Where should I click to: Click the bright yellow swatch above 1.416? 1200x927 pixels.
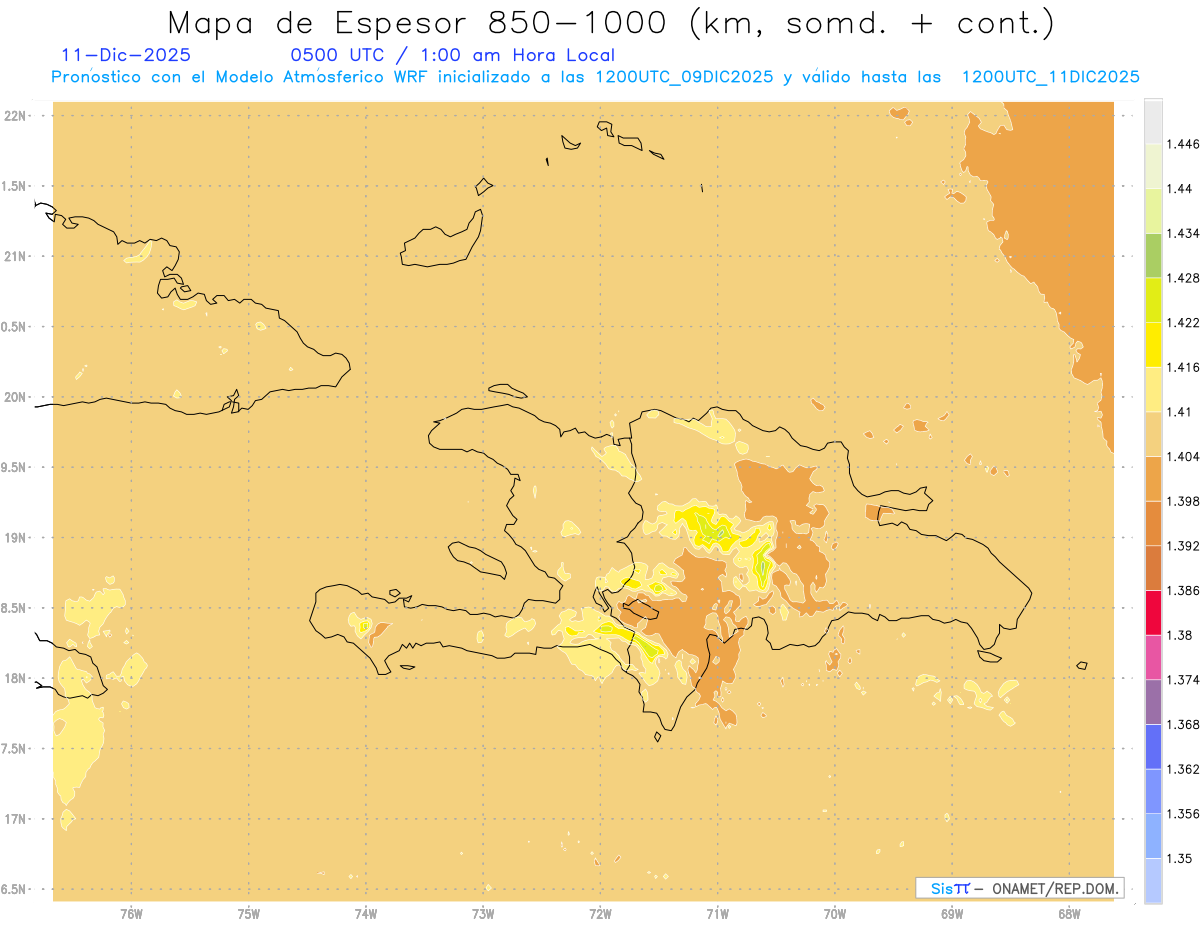1153,344
